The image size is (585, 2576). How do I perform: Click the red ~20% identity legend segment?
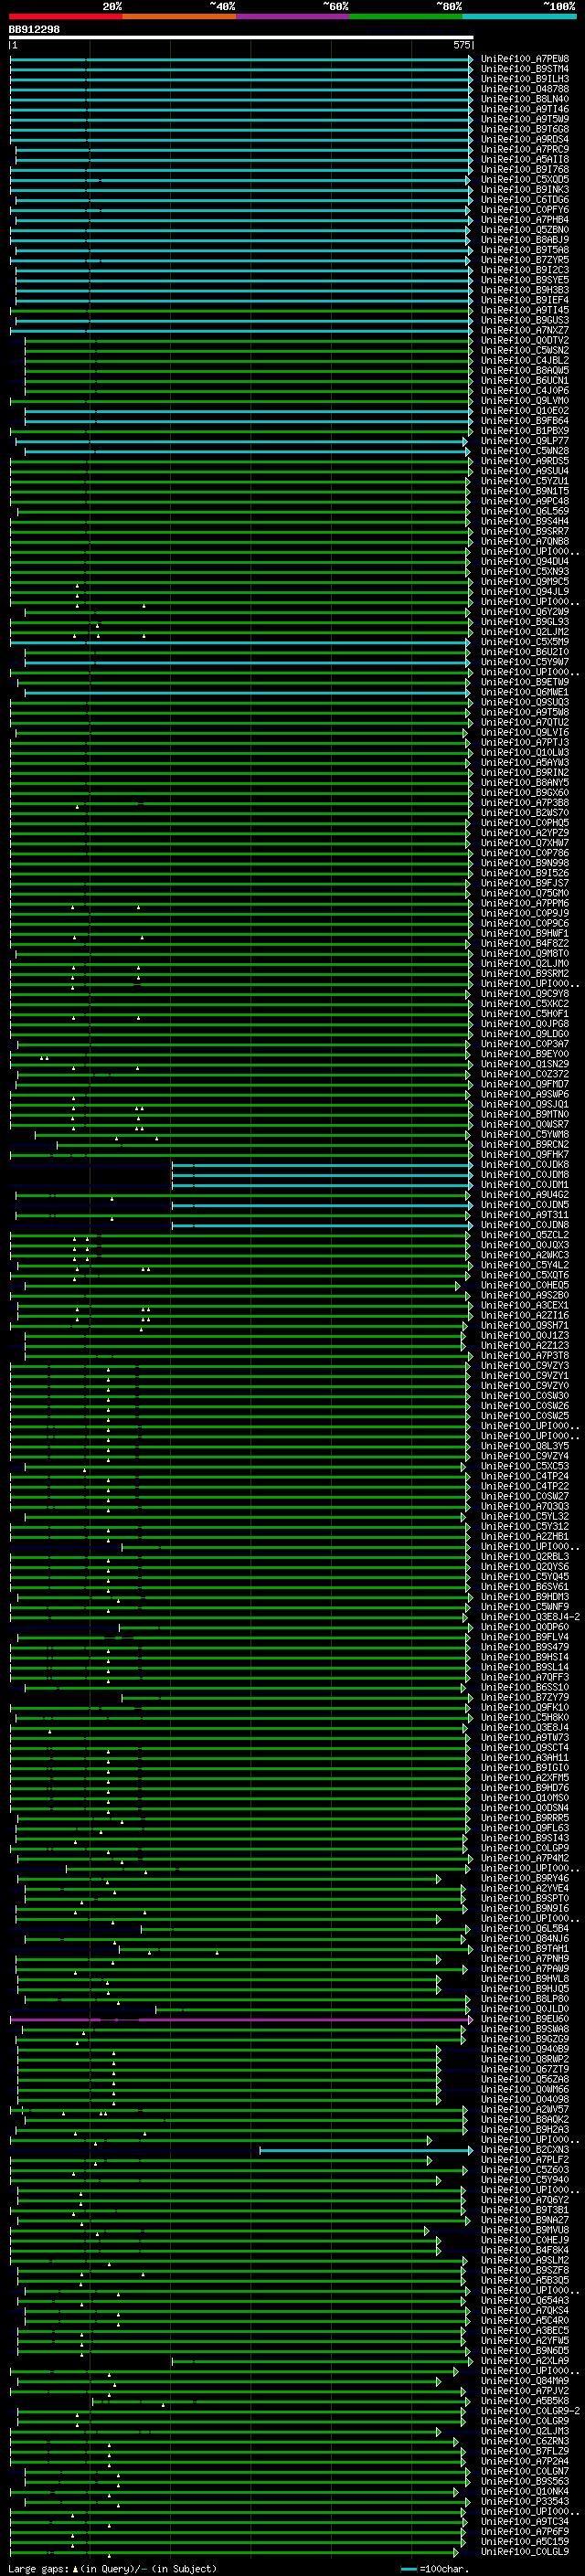tap(66, 16)
